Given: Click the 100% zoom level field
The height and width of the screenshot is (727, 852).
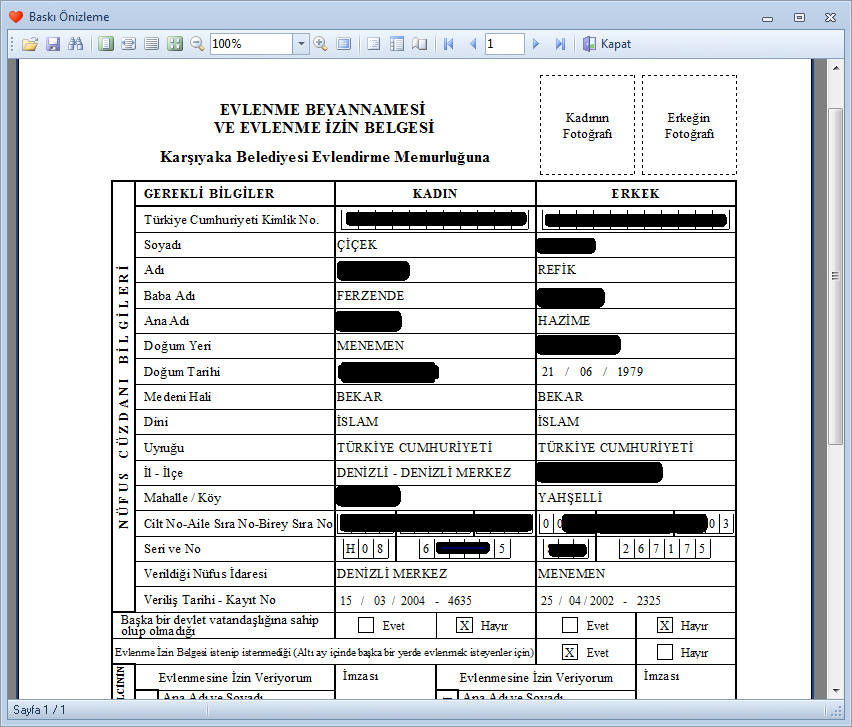Looking at the screenshot, I should (x=252, y=44).
